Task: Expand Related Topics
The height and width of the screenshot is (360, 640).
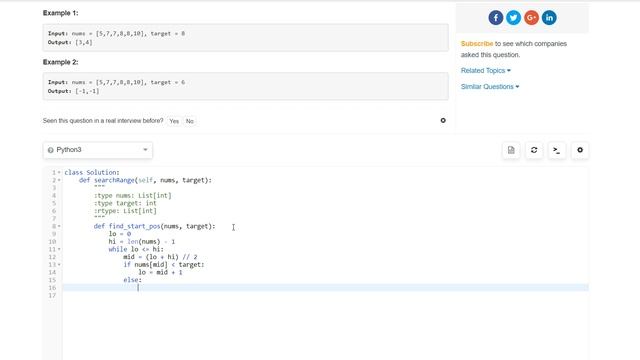Action: (486, 71)
